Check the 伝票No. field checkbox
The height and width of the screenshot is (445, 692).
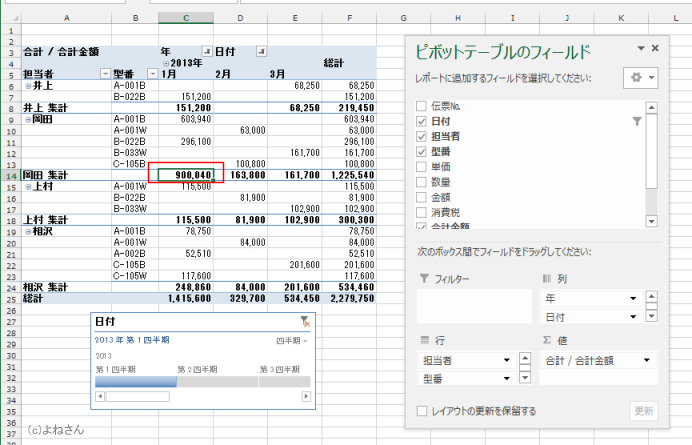pyautogui.click(x=422, y=105)
